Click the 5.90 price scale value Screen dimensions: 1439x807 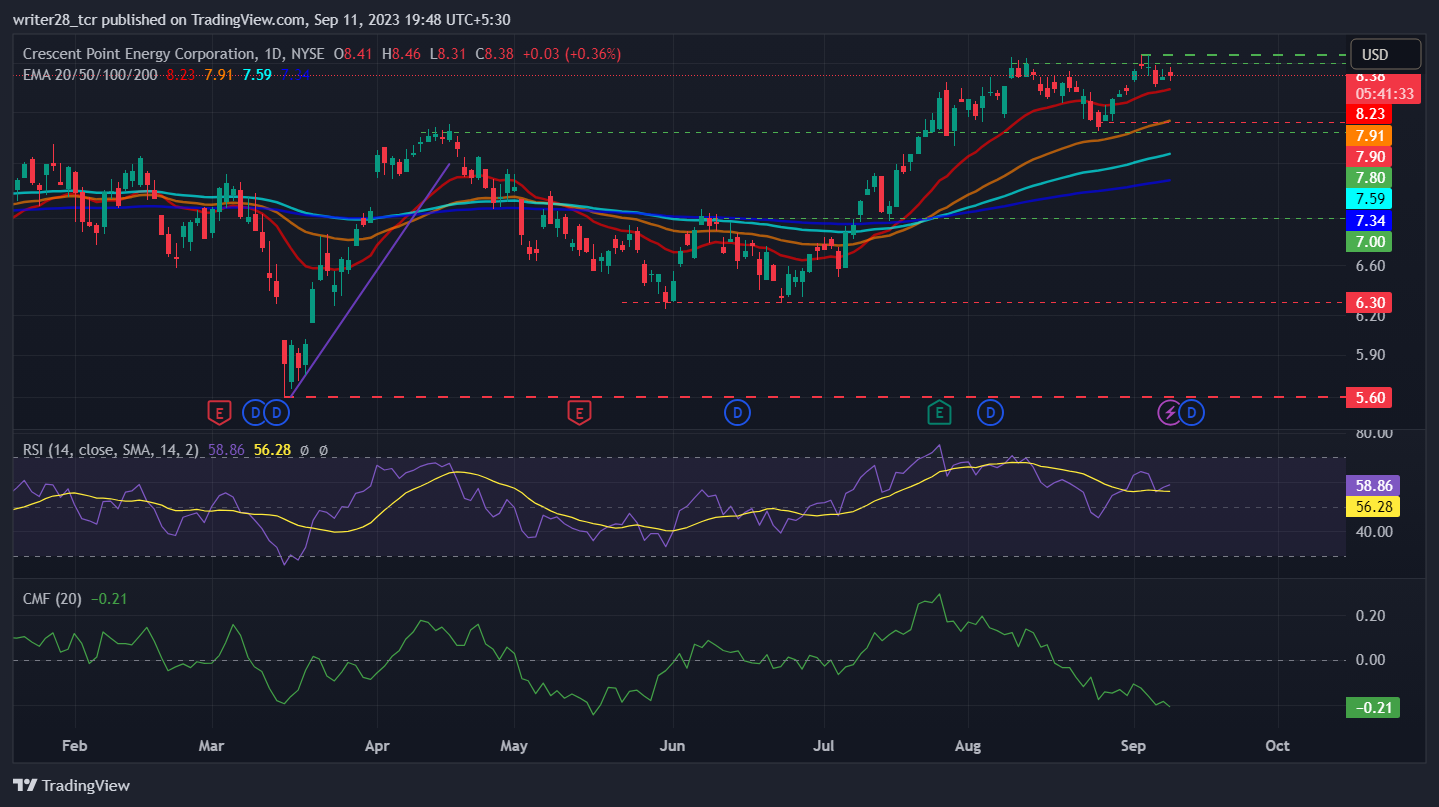(x=1369, y=355)
